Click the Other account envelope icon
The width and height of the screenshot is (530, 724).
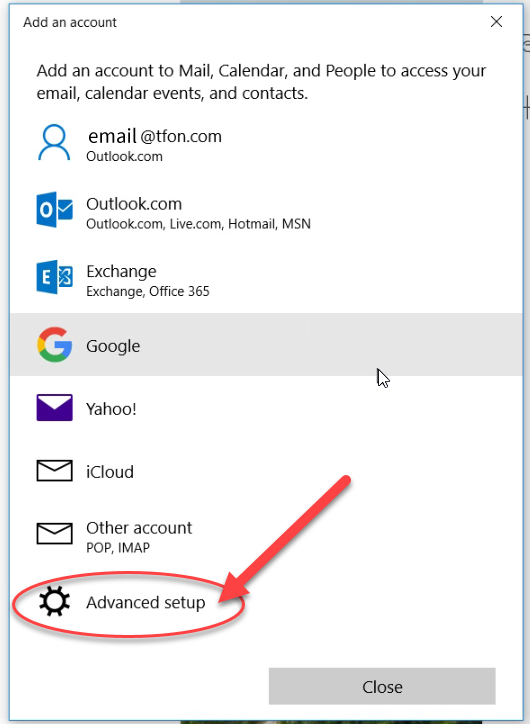(54, 534)
